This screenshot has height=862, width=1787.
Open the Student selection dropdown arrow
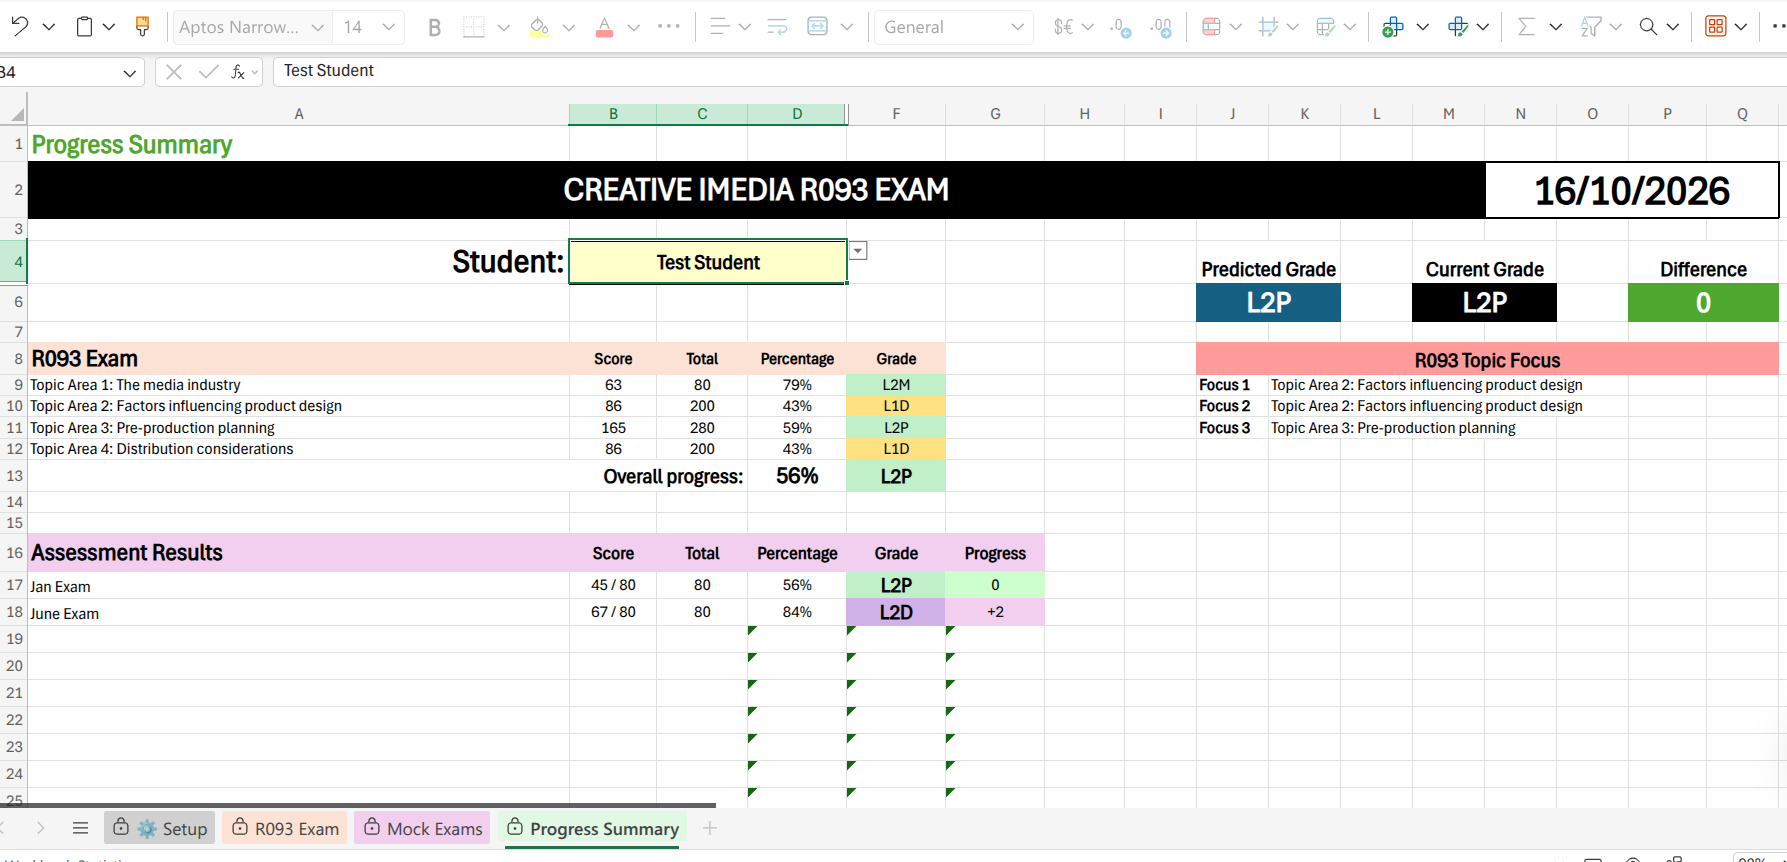pyautogui.click(x=858, y=251)
